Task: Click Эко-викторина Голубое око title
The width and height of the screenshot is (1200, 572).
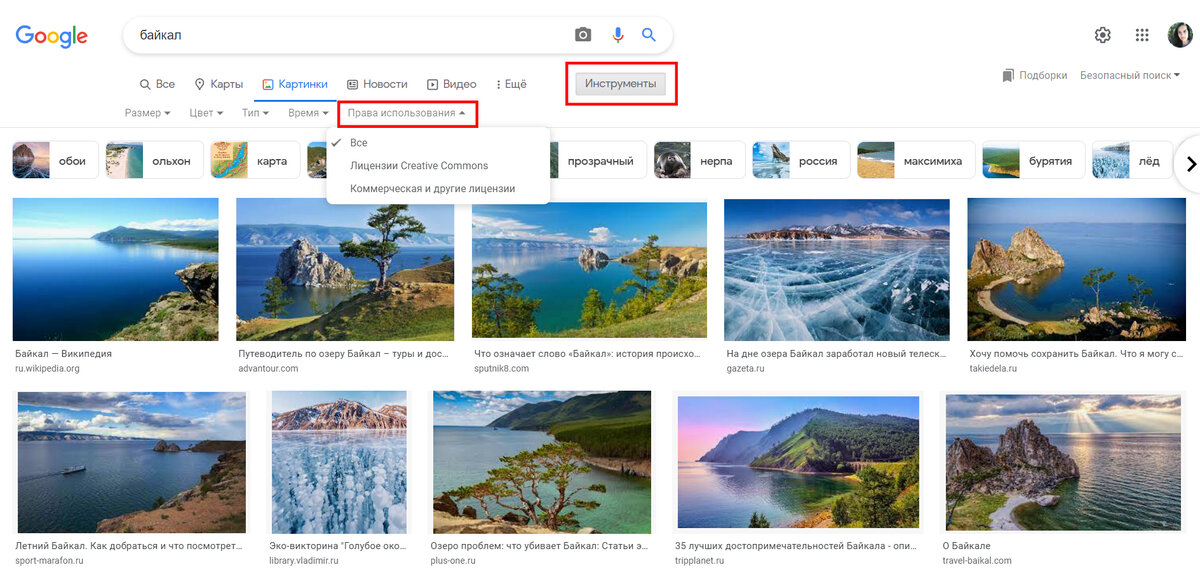Action: tap(339, 546)
